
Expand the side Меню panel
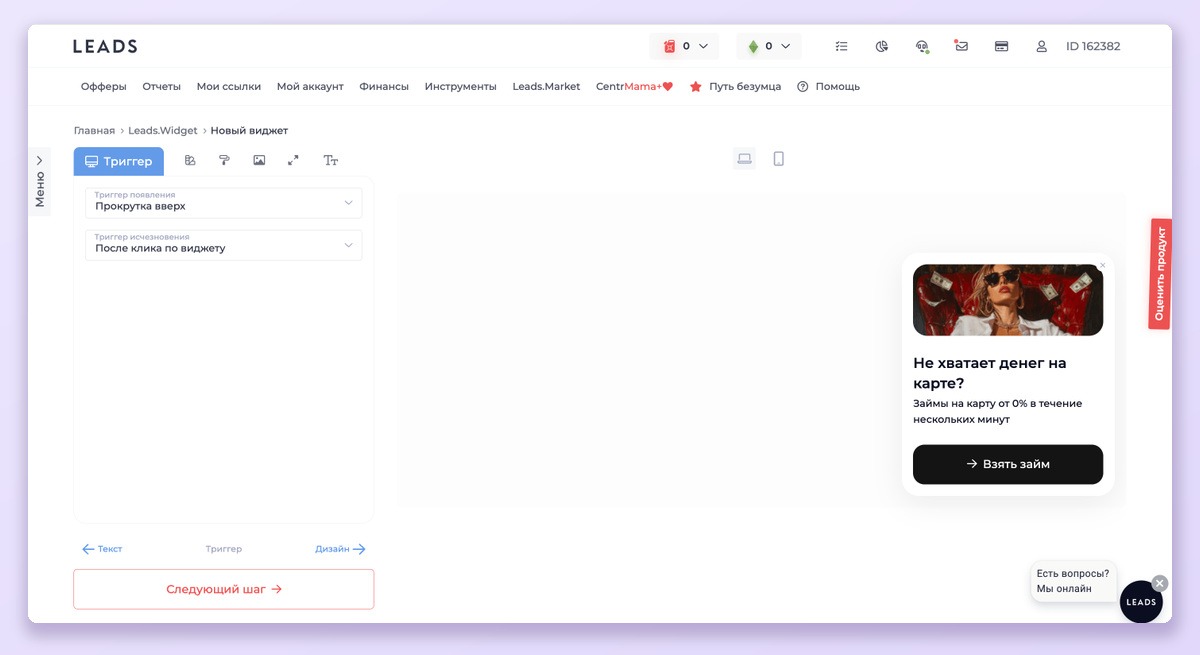[40, 180]
